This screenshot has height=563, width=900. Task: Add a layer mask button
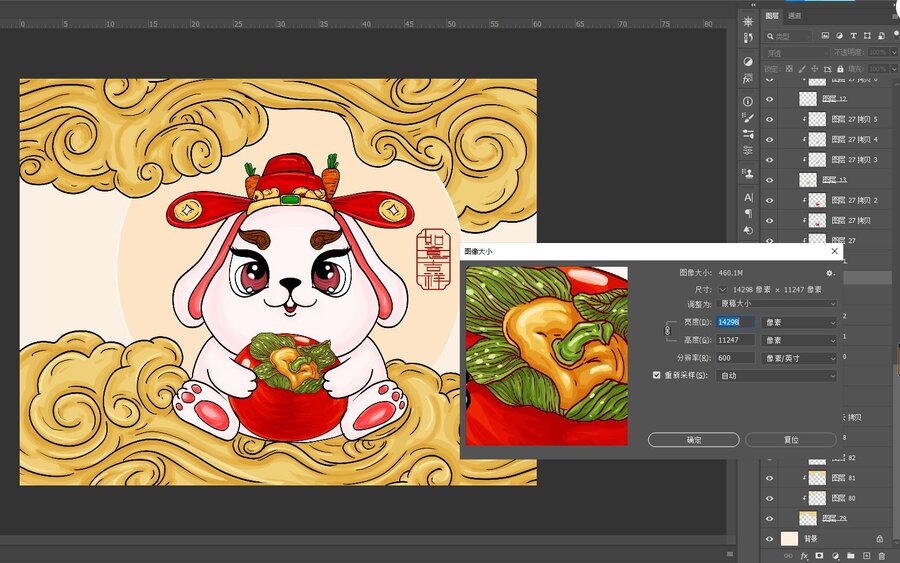click(x=820, y=556)
